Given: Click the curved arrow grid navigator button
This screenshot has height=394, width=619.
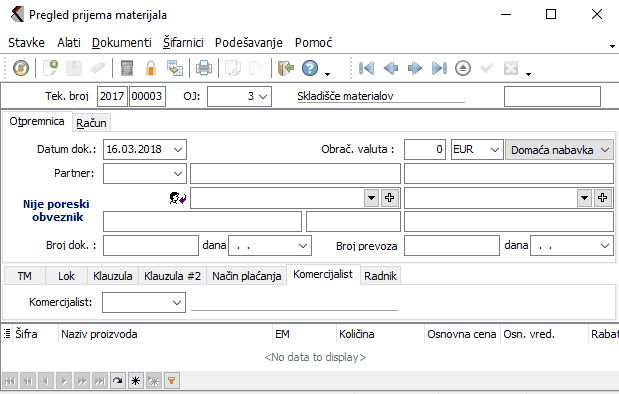Looking at the screenshot, I should 117,381.
